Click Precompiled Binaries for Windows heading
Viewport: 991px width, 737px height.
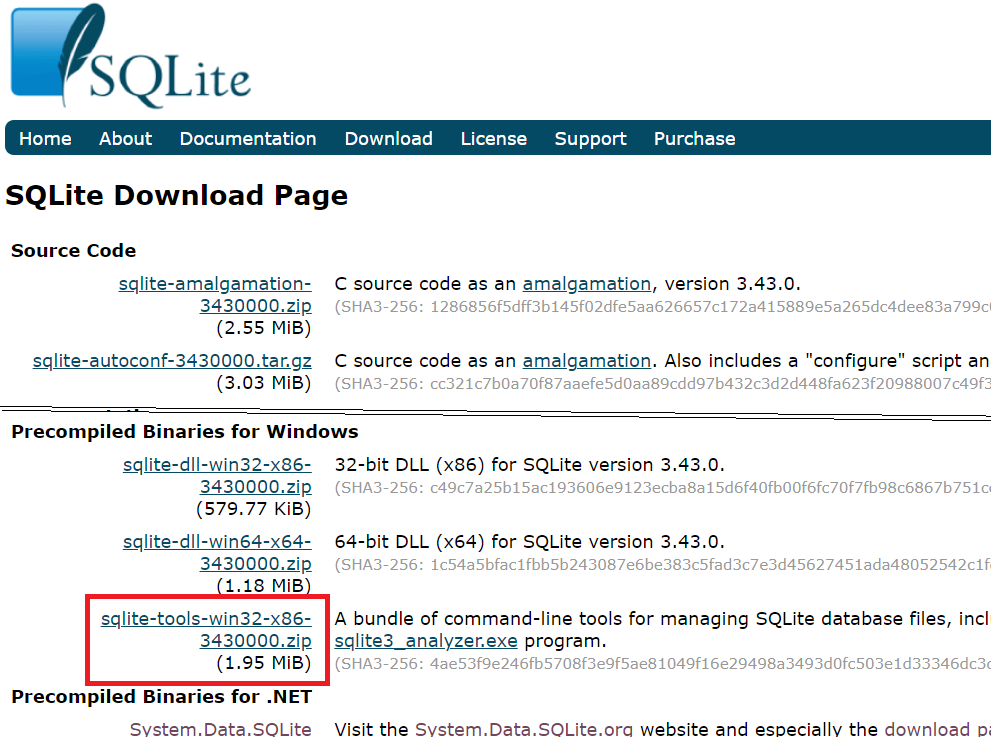(185, 432)
